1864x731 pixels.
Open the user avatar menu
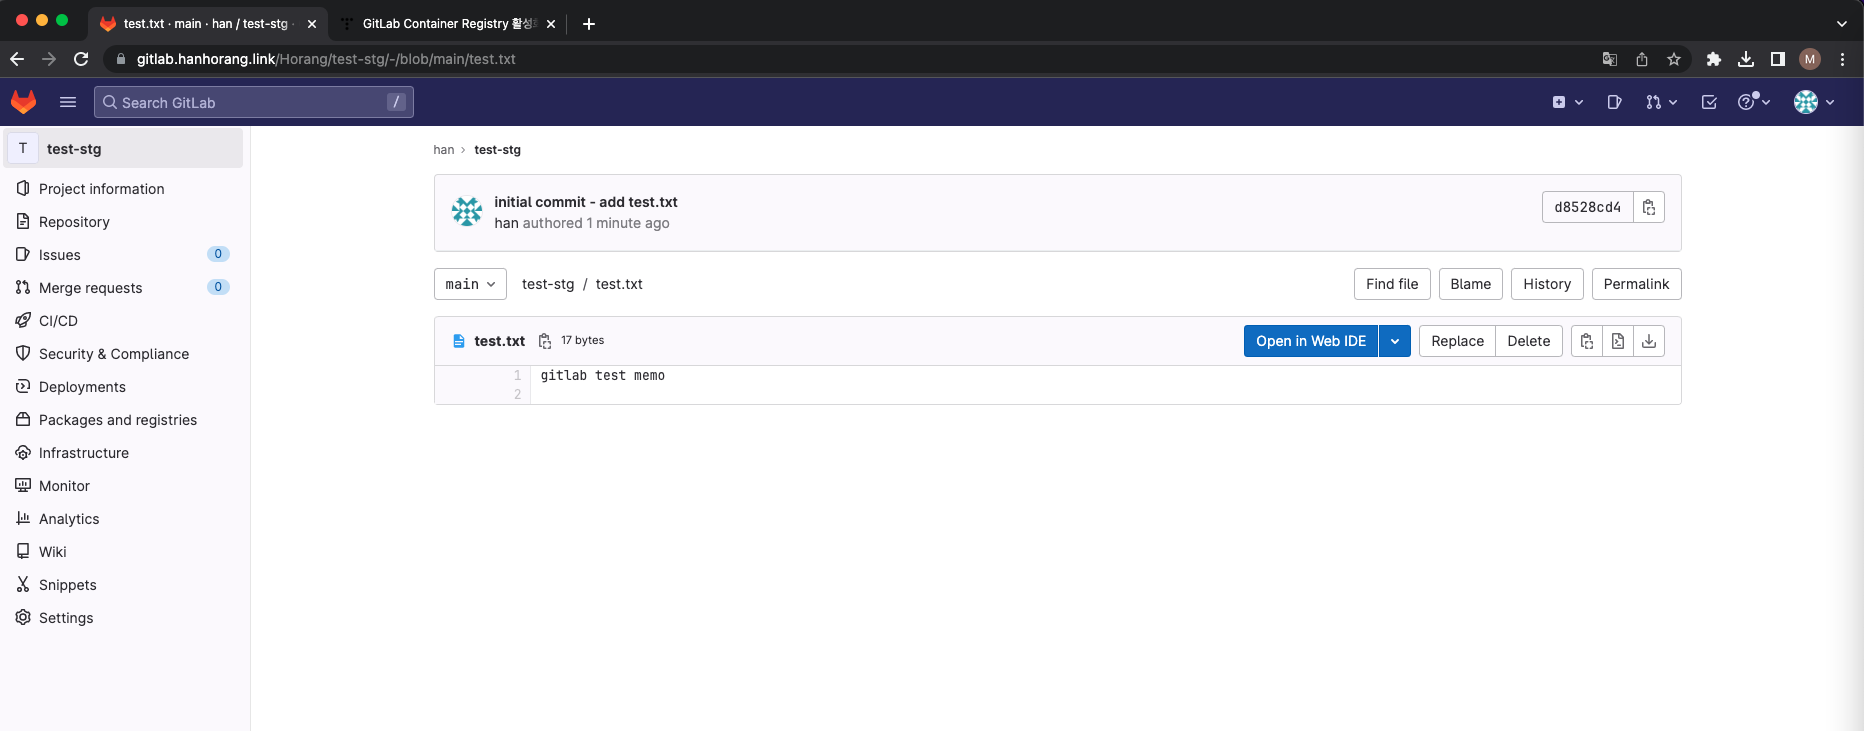(x=1814, y=102)
